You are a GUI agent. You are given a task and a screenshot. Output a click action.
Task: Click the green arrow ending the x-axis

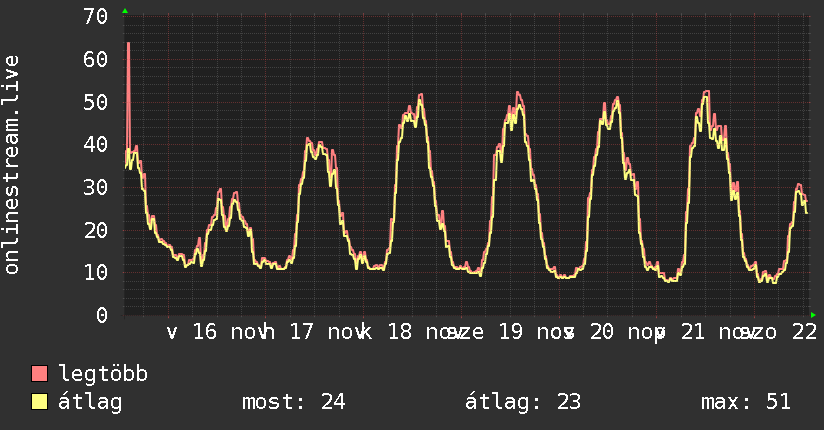coord(813,315)
